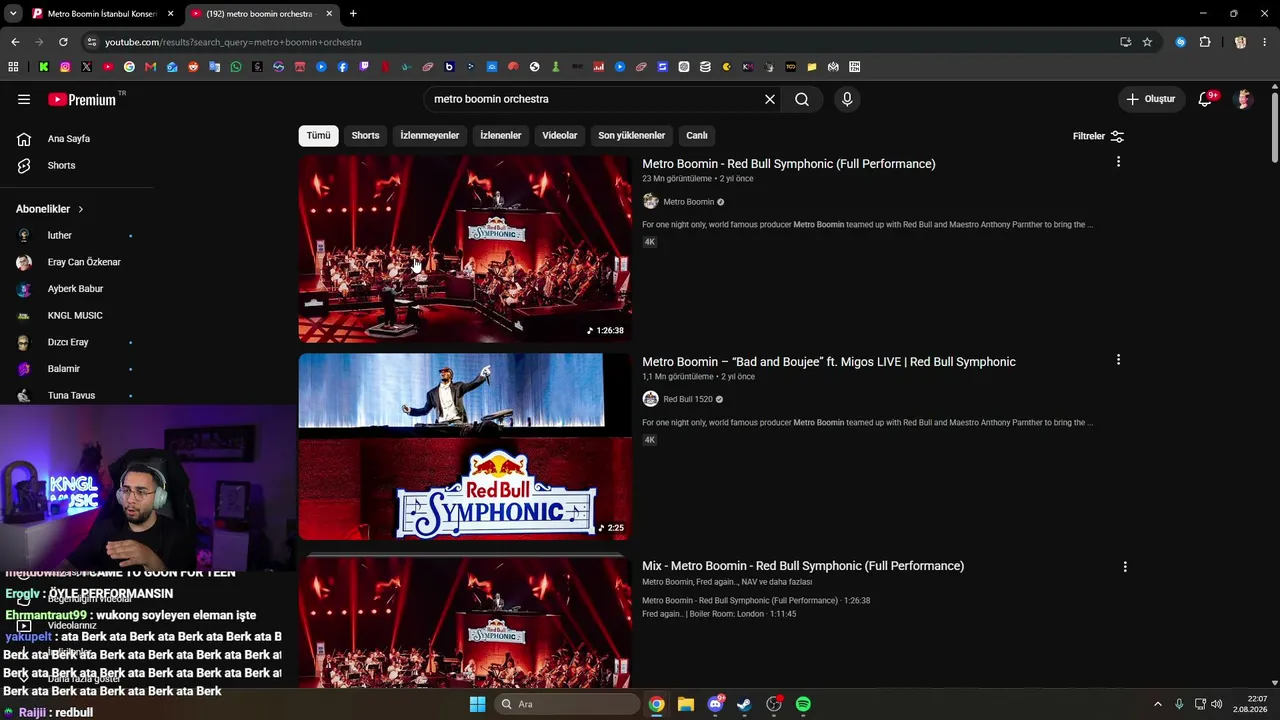
Task: Start voice search with the microphone
Action: pyautogui.click(x=847, y=99)
